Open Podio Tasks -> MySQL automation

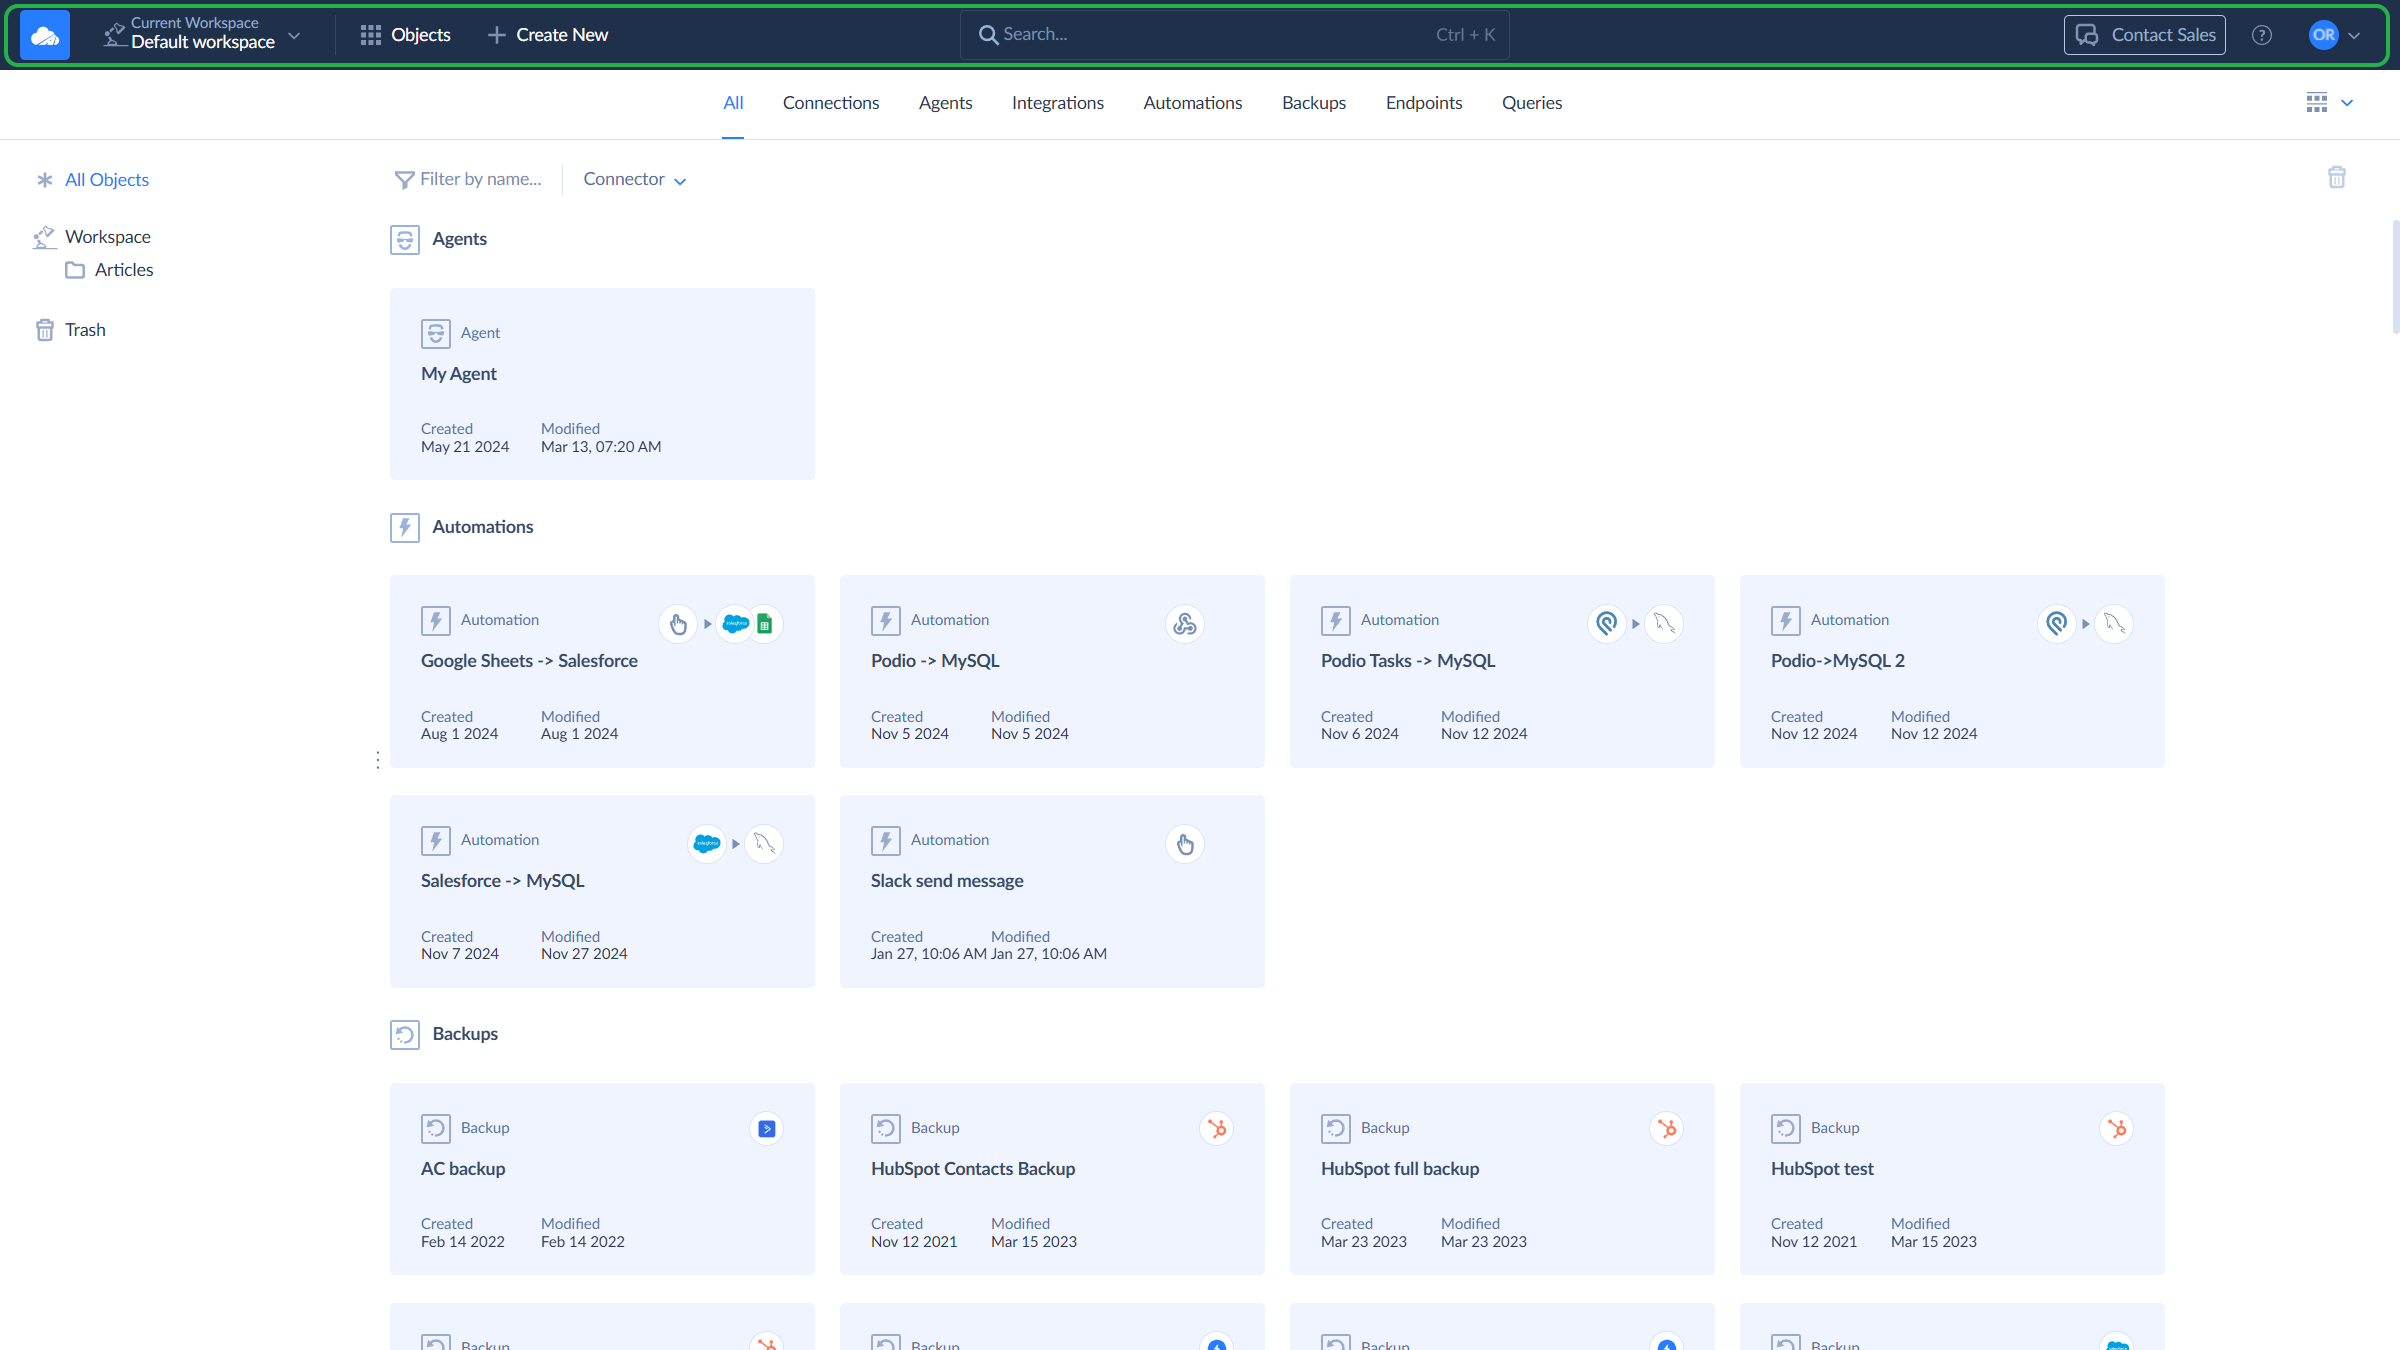click(x=1502, y=671)
